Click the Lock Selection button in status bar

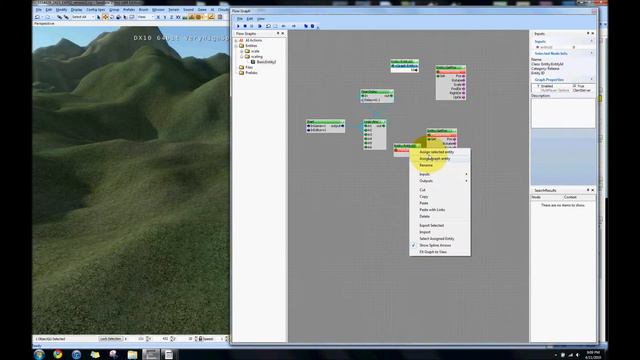click(111, 339)
